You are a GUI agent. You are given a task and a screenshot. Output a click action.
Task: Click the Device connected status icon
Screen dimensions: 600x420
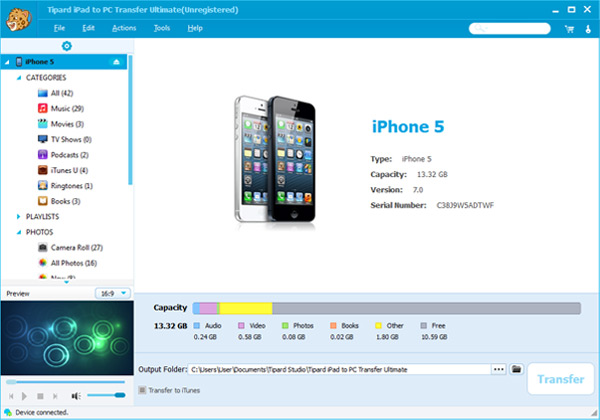(x=8, y=412)
